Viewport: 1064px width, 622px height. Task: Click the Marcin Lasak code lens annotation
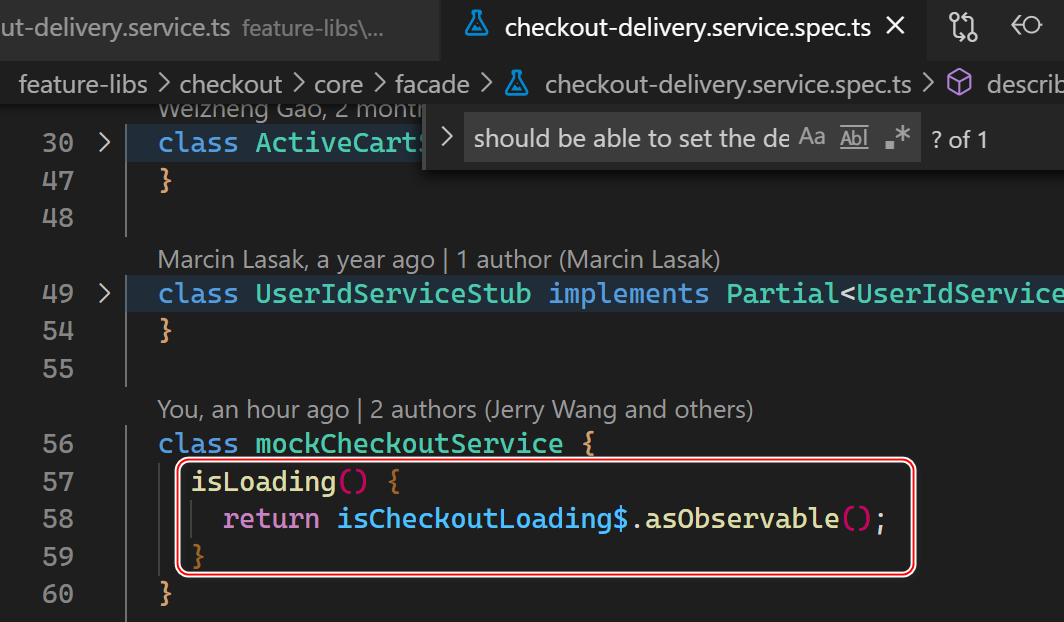click(438, 260)
